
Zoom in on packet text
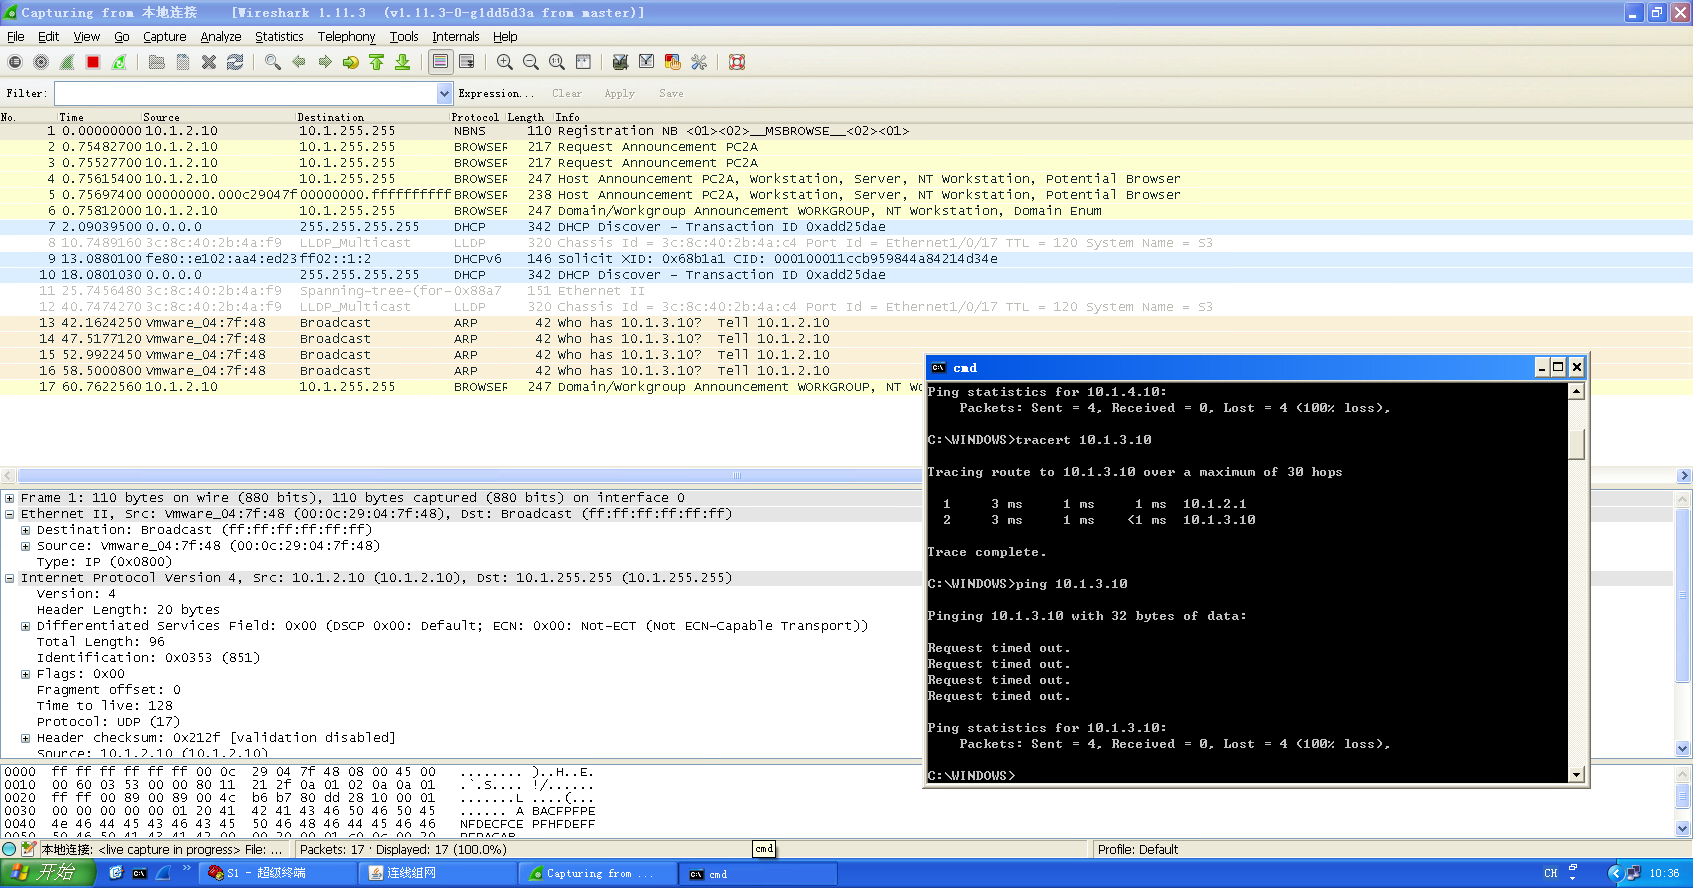tap(505, 62)
